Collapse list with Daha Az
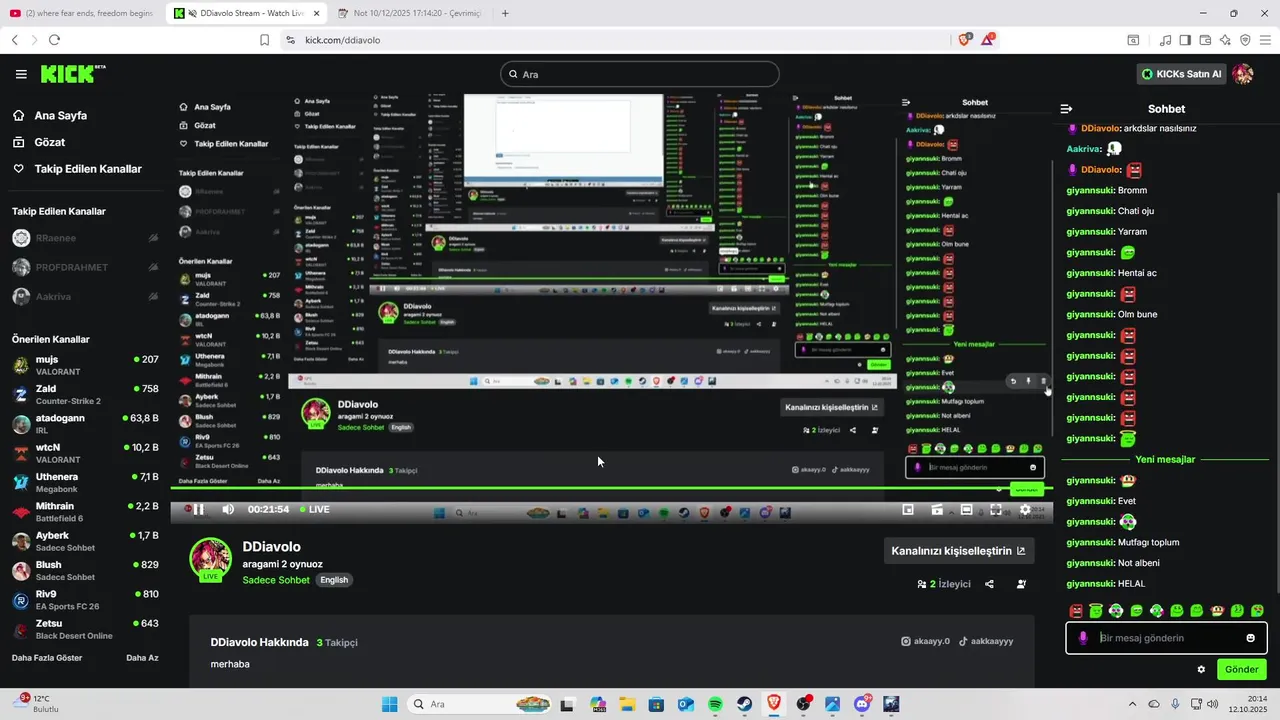 [142, 658]
